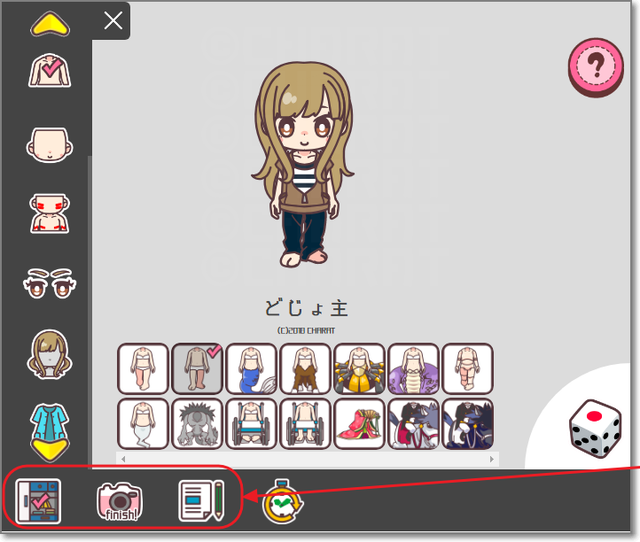Select the blue clothing category icon
This screenshot has width=640, height=542.
(47, 424)
